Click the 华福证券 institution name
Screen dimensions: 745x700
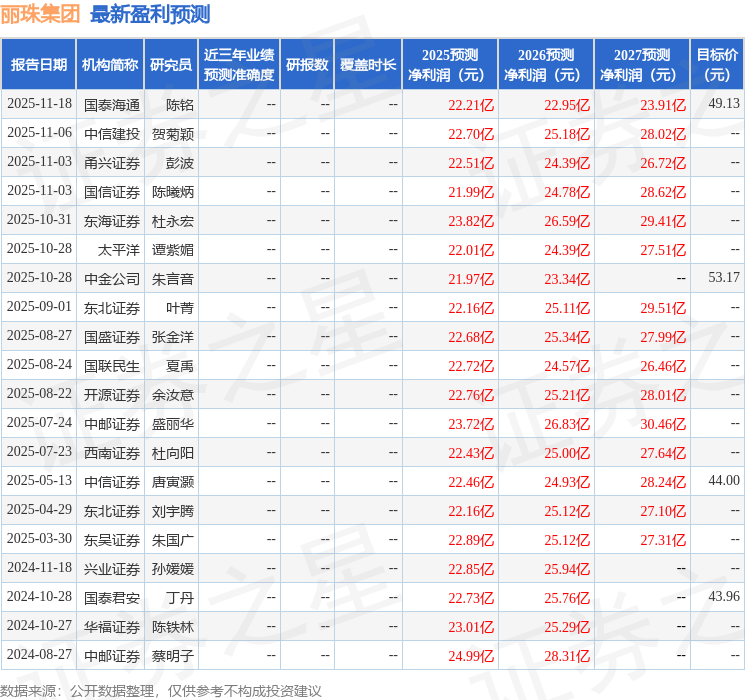coord(111,626)
